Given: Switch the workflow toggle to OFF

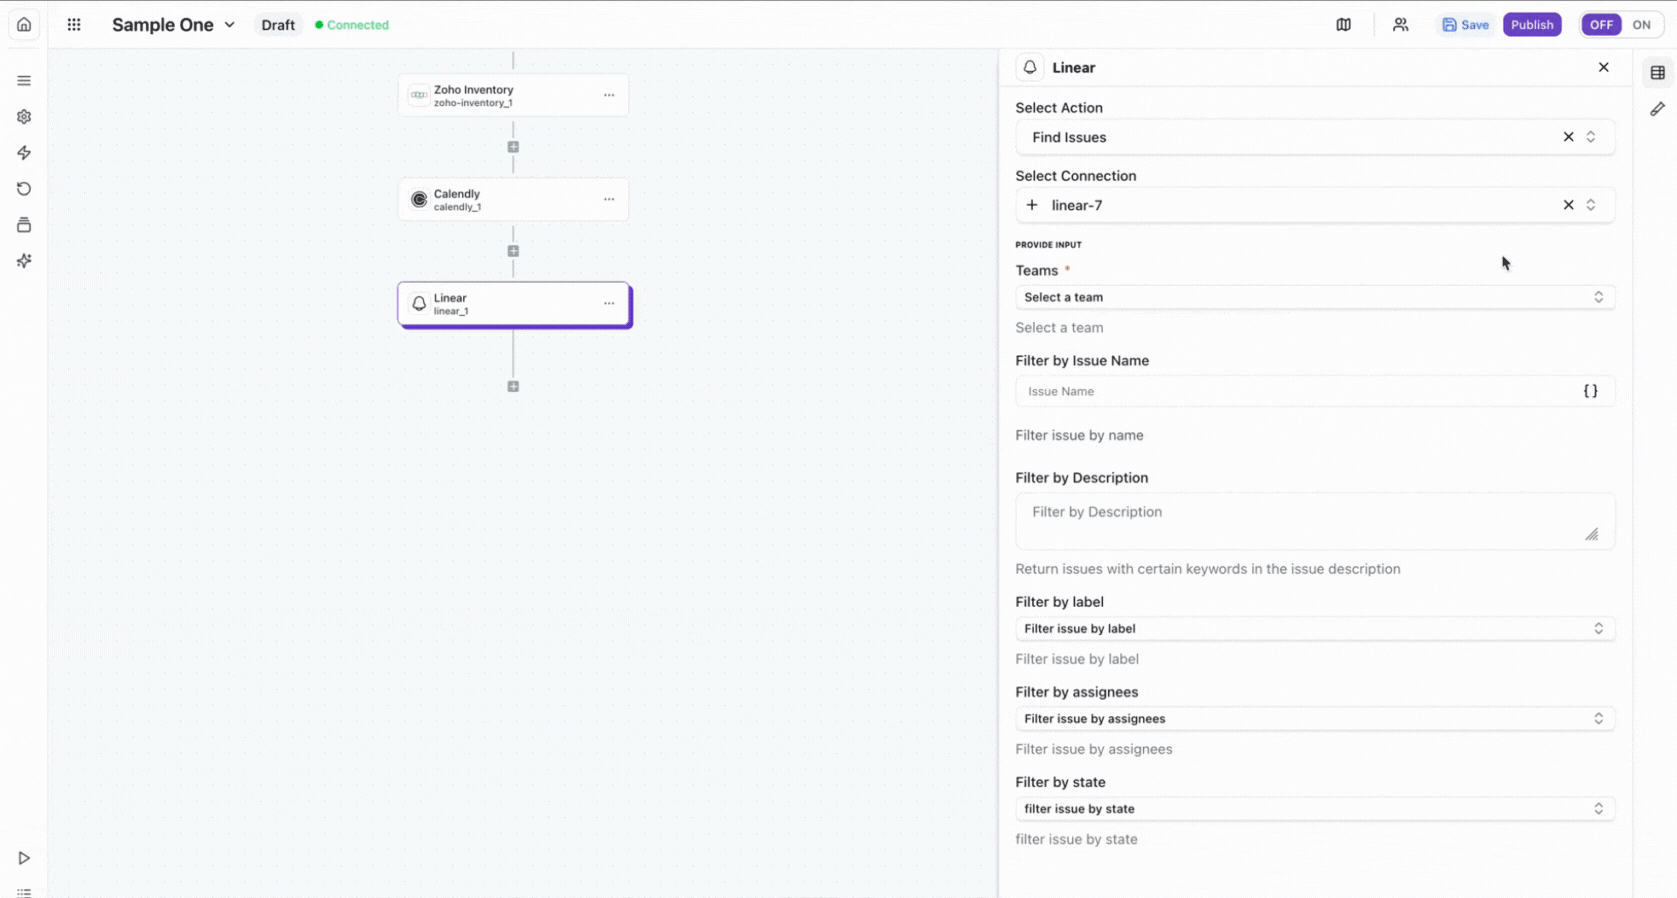Looking at the screenshot, I should pyautogui.click(x=1601, y=25).
